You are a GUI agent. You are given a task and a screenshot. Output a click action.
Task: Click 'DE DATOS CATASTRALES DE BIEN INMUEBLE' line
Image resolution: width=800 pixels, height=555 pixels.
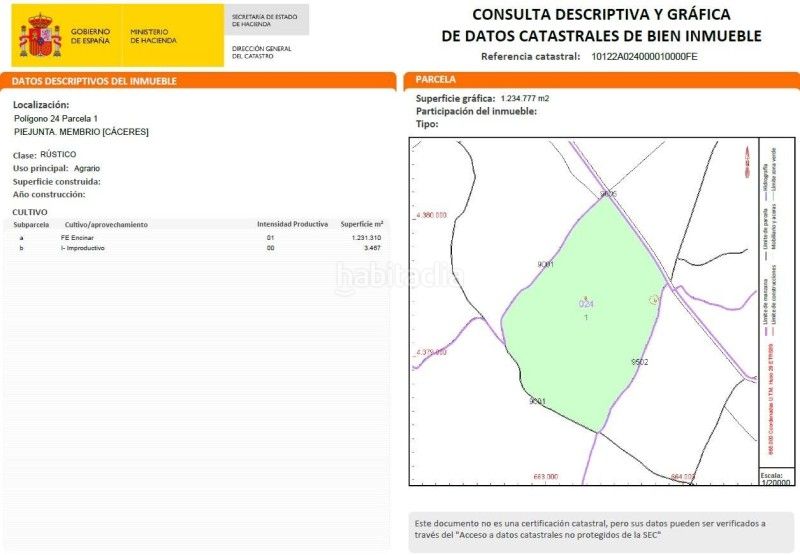point(601,36)
